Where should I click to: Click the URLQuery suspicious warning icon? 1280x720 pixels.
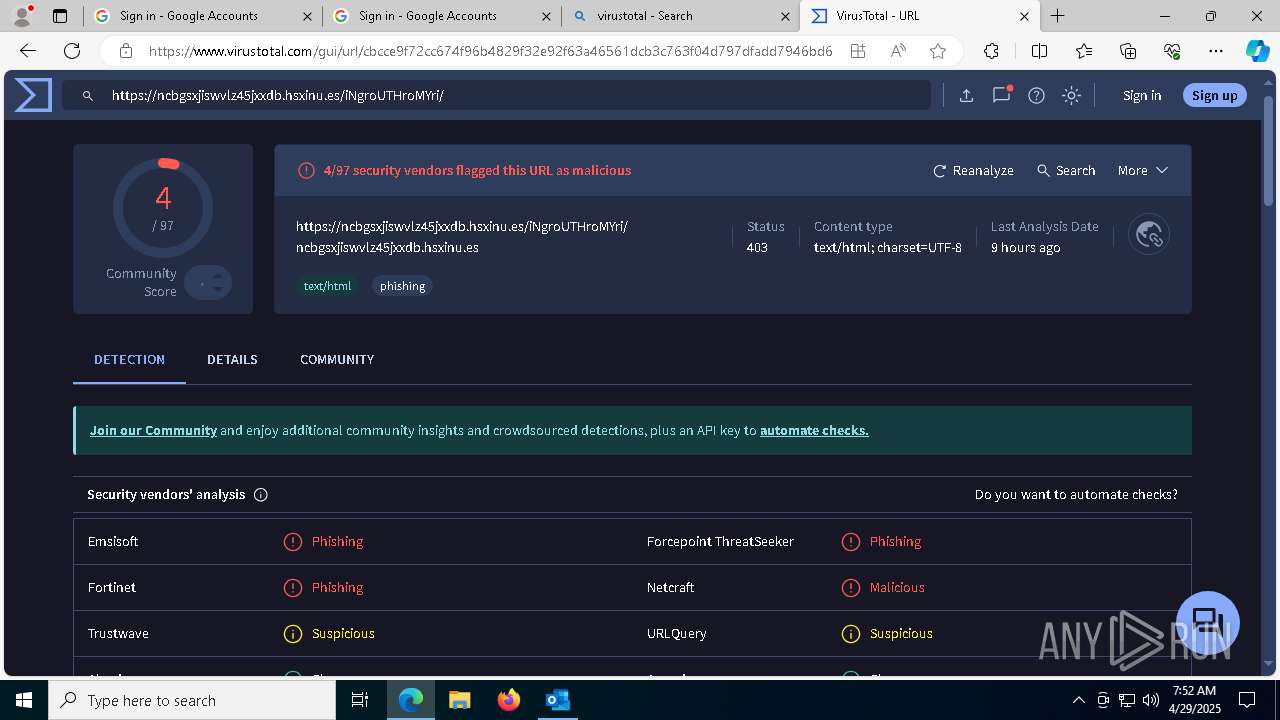(x=850, y=634)
